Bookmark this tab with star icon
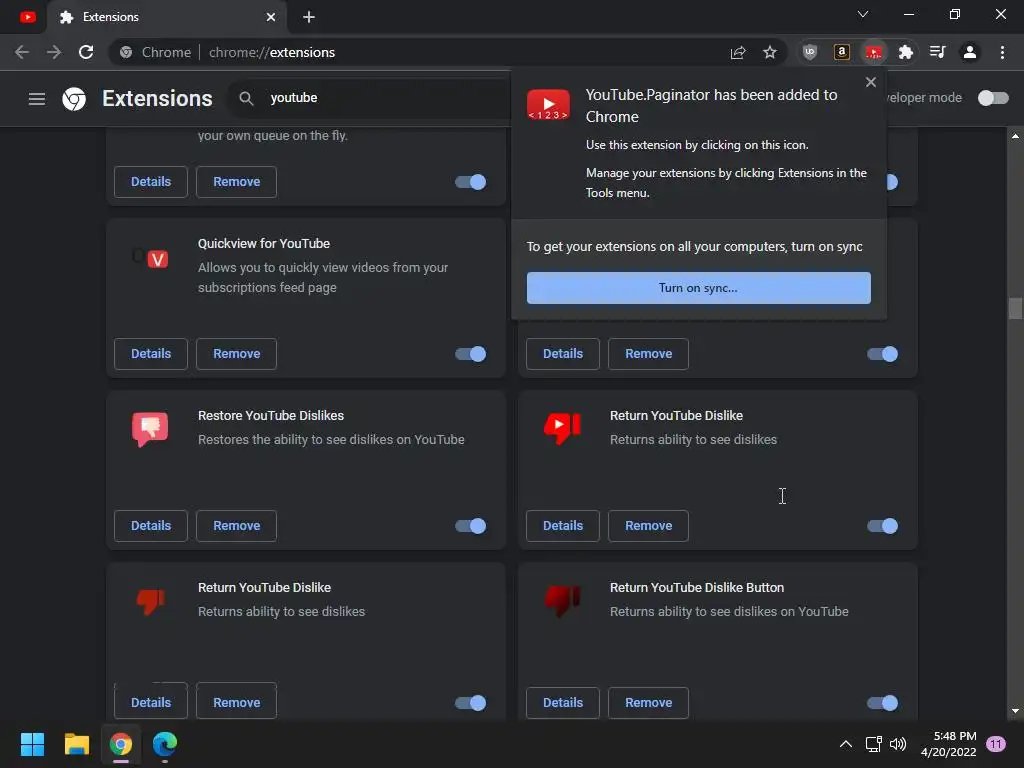This screenshot has width=1024, height=768. tap(770, 52)
